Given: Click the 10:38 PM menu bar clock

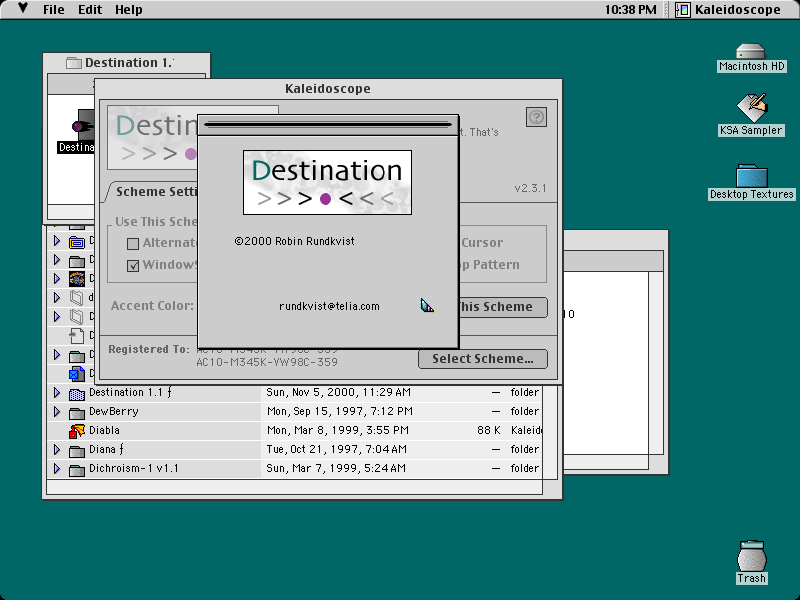Looking at the screenshot, I should coord(631,10).
